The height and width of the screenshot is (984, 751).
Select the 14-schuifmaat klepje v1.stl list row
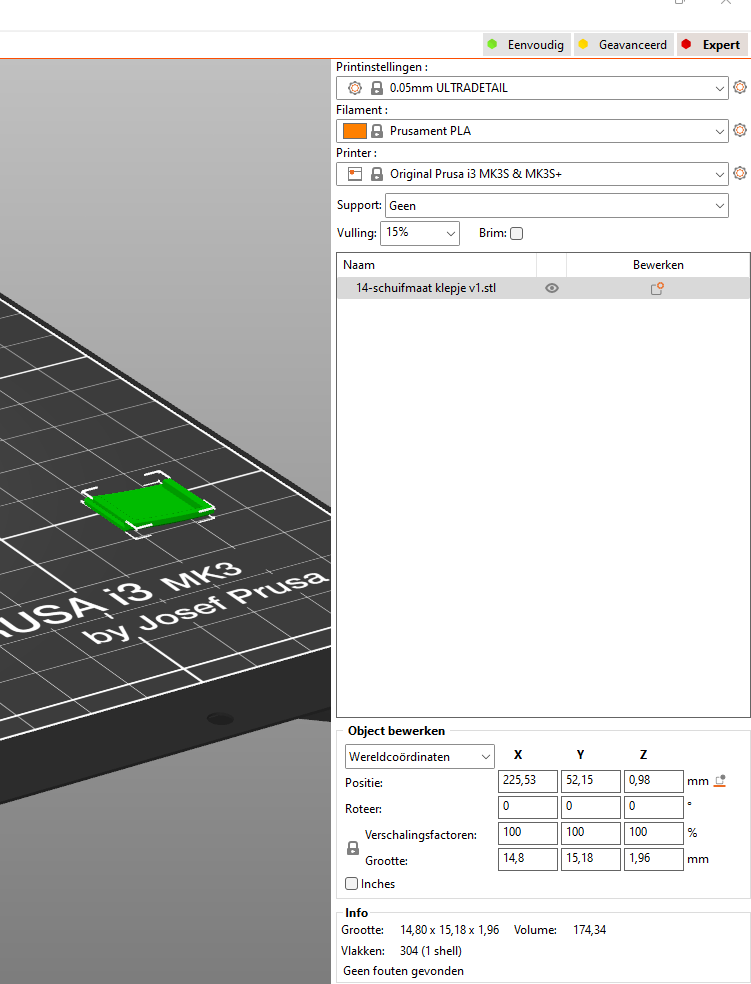430,288
